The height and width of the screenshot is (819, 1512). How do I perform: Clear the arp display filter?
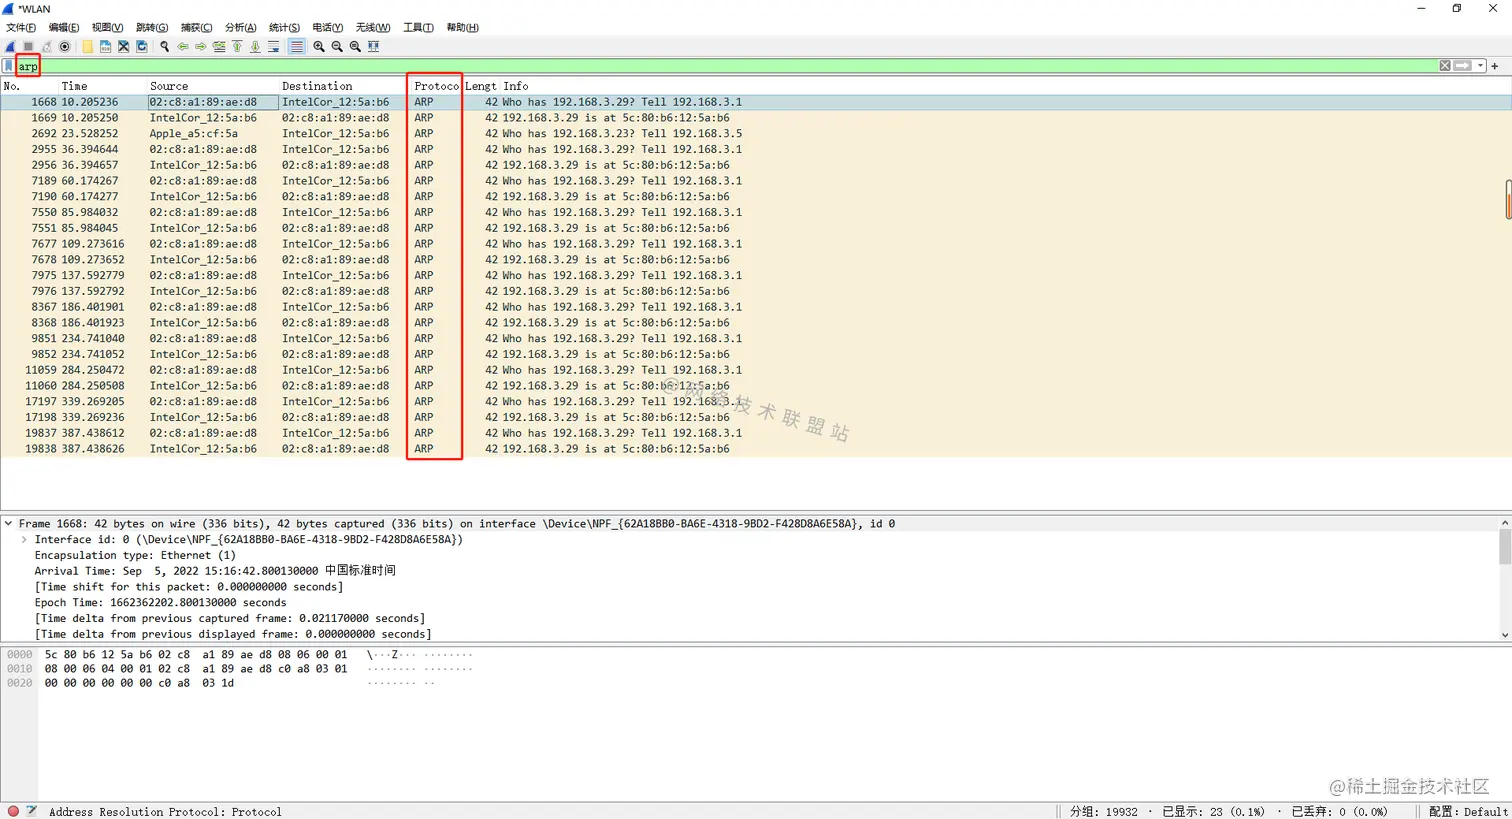click(x=1445, y=66)
